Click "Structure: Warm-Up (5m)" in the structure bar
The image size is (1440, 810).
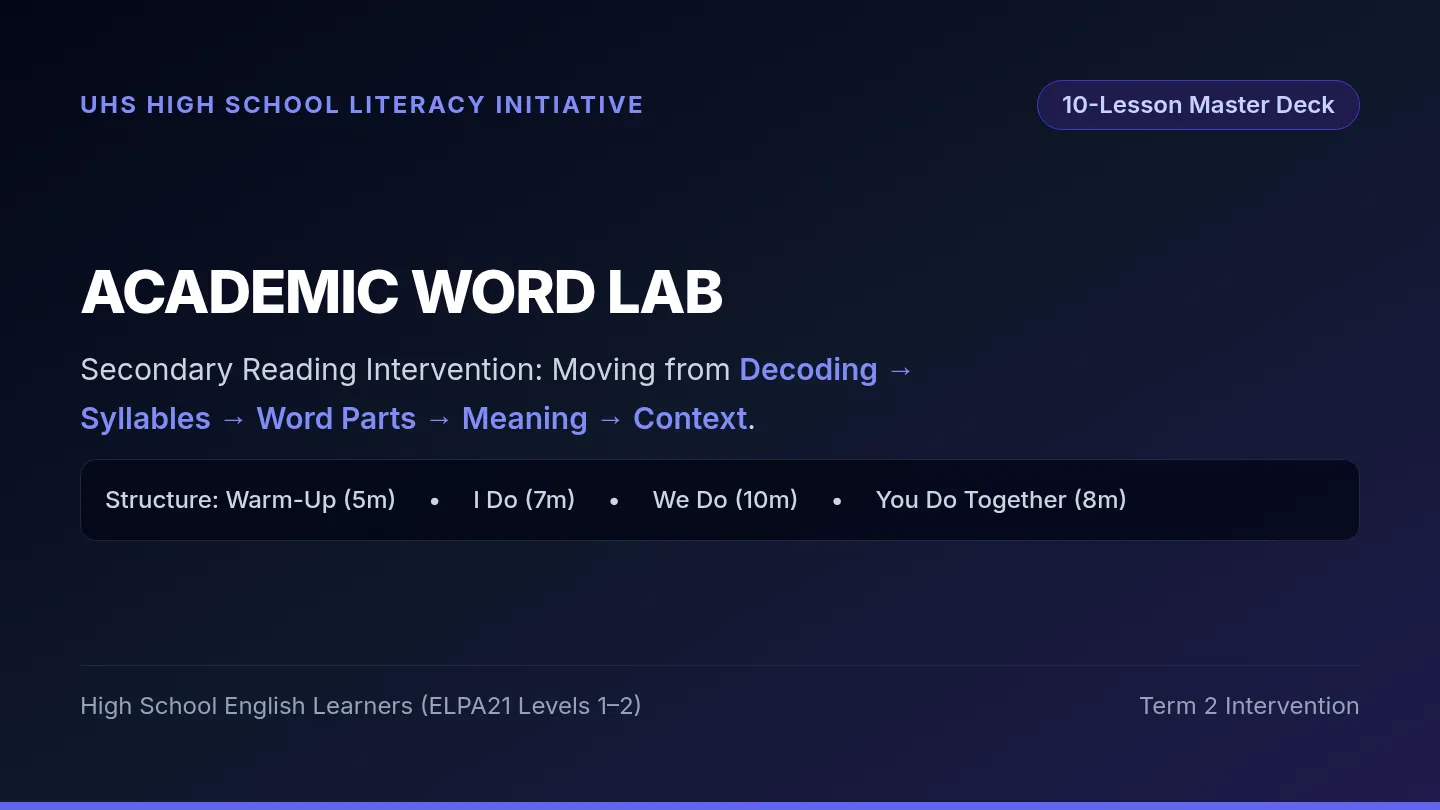tap(250, 500)
